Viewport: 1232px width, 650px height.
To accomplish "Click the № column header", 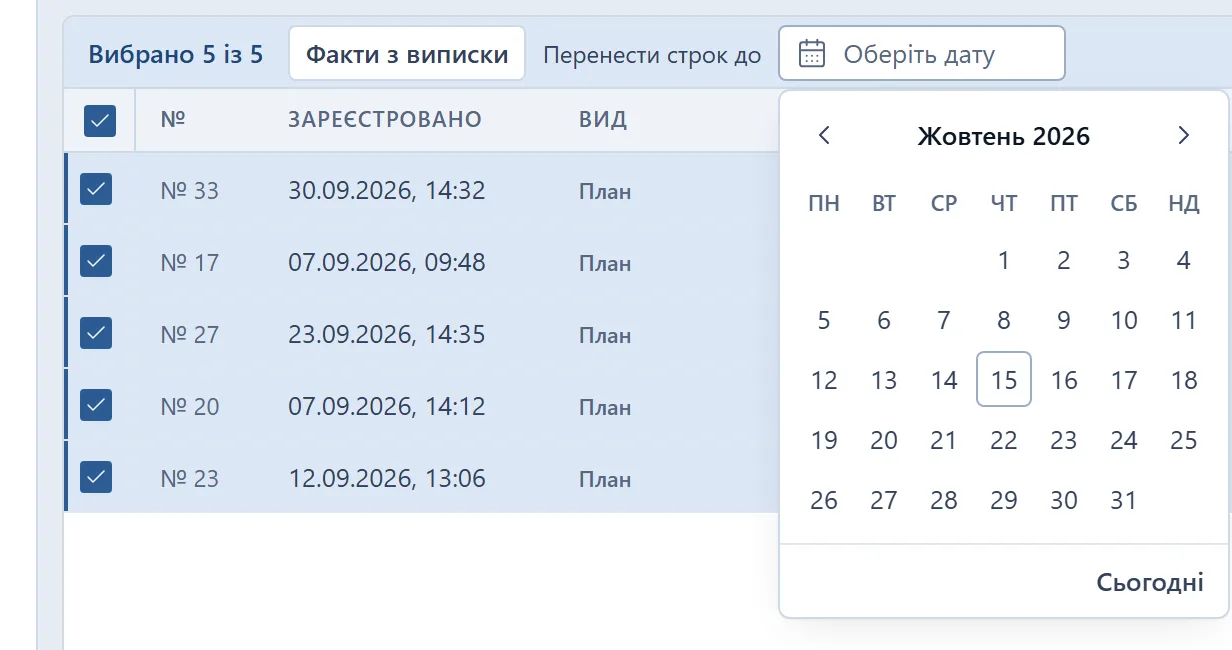I will (173, 120).
